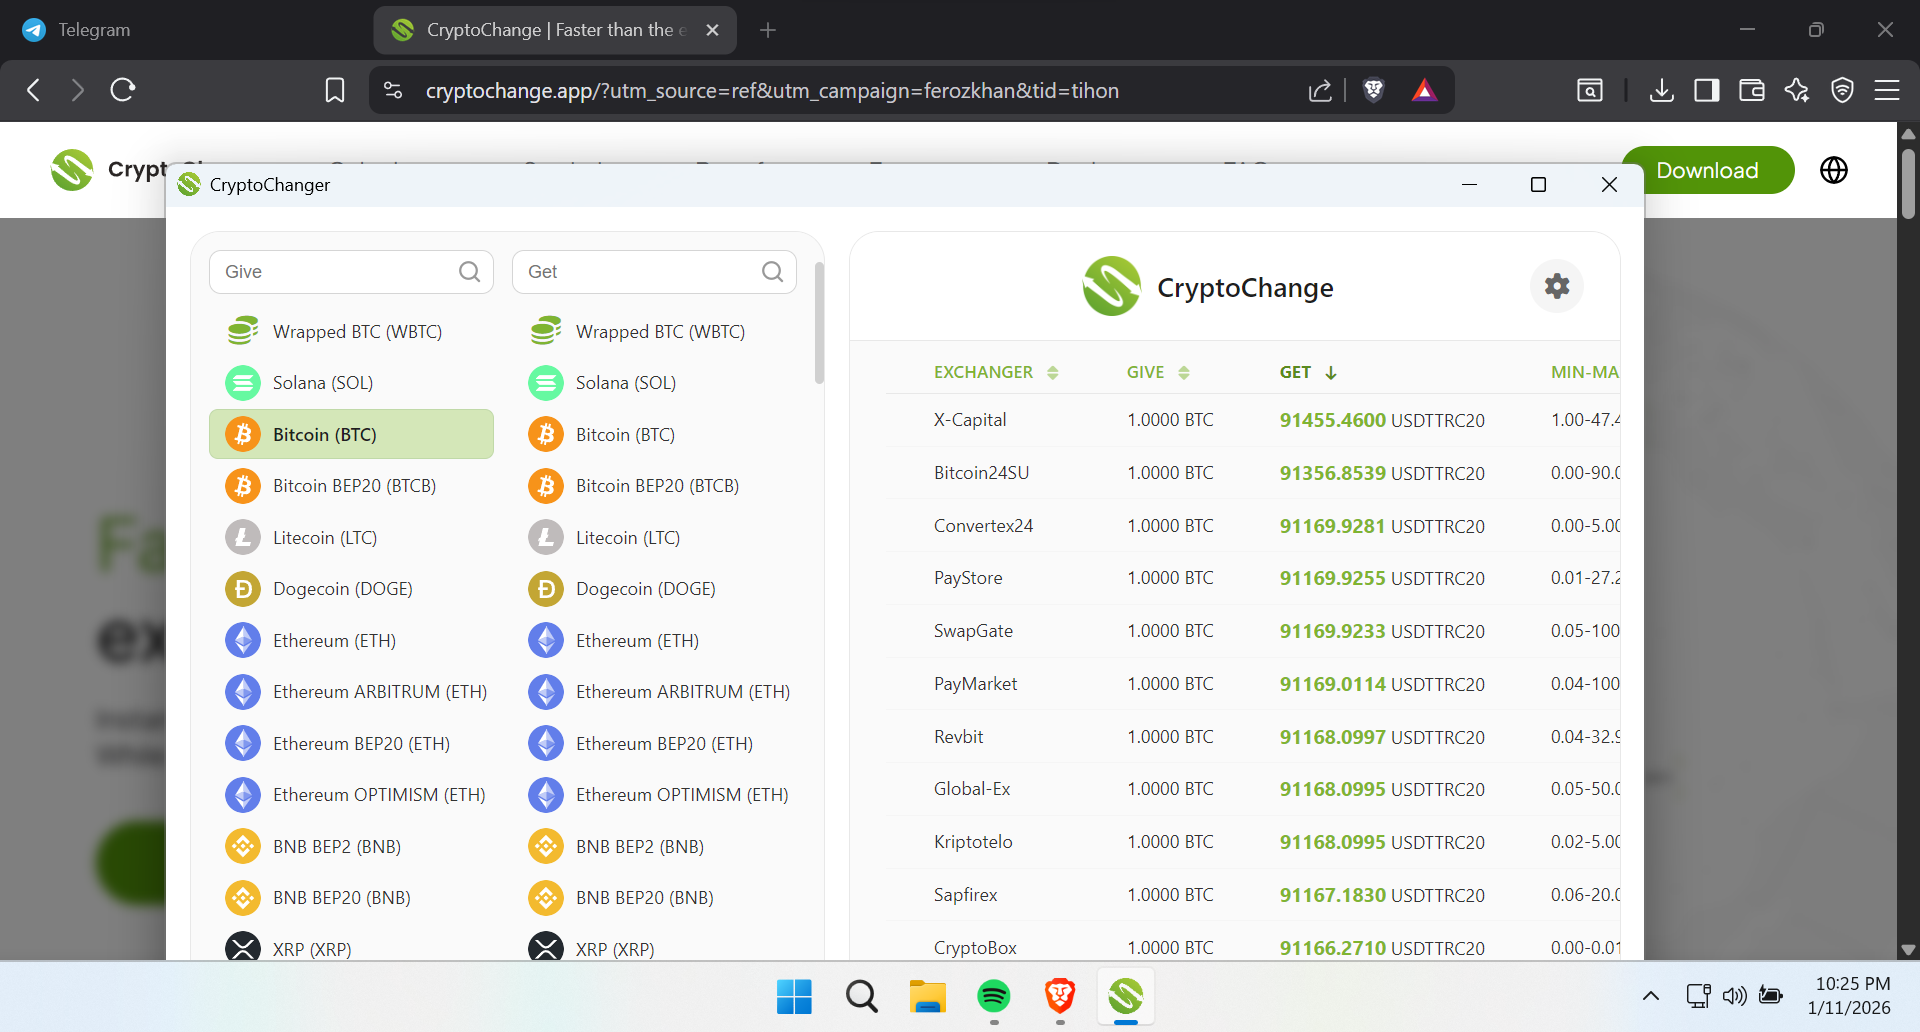
Task: Click the Bitcoin coin icon in Get list
Action: pyautogui.click(x=546, y=434)
